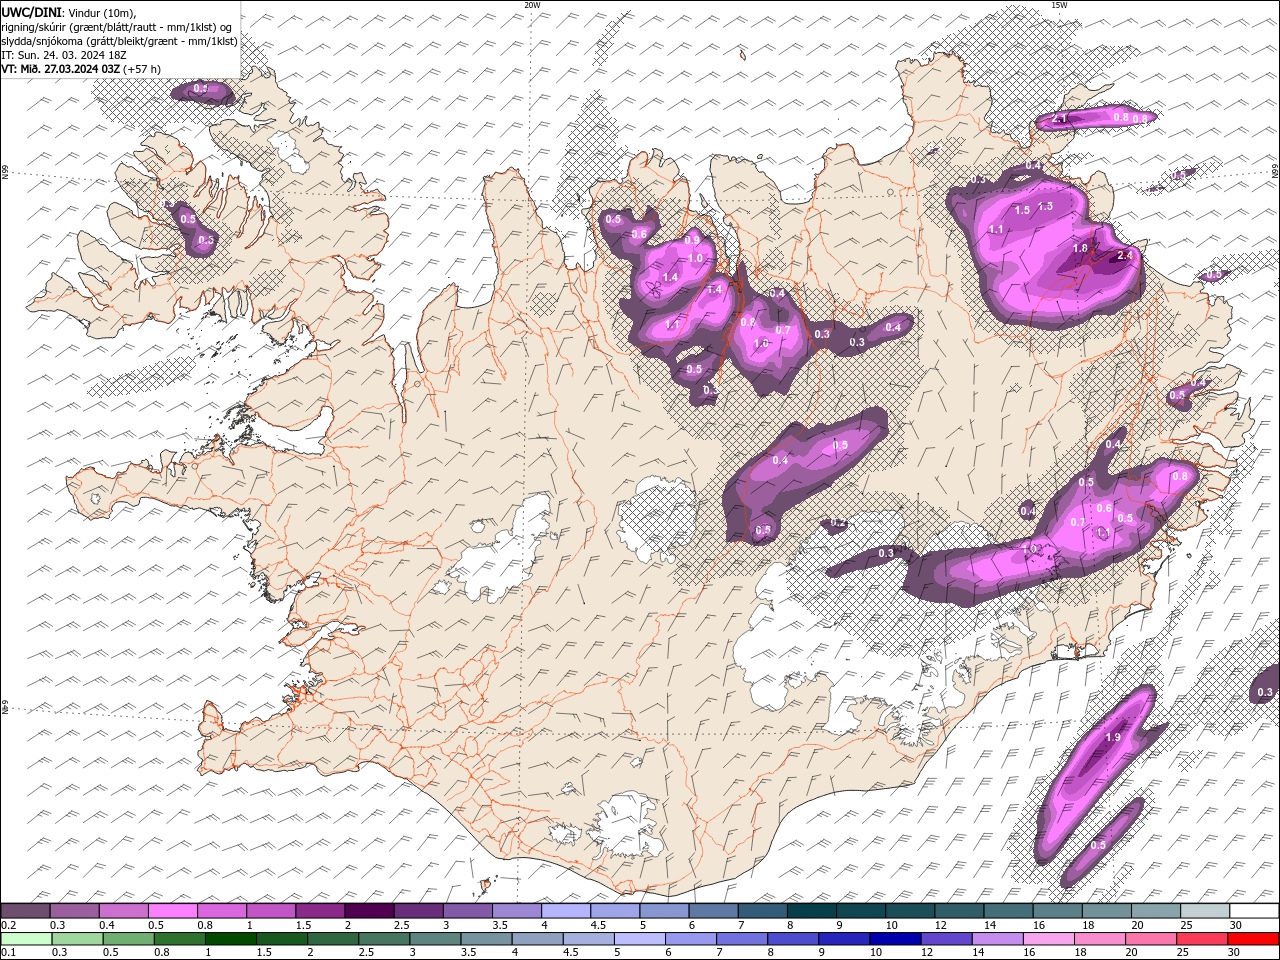Click the "rigning/skúrir" legend description line
Image resolution: width=1280 pixels, height=960 pixels.
pyautogui.click(x=117, y=27)
